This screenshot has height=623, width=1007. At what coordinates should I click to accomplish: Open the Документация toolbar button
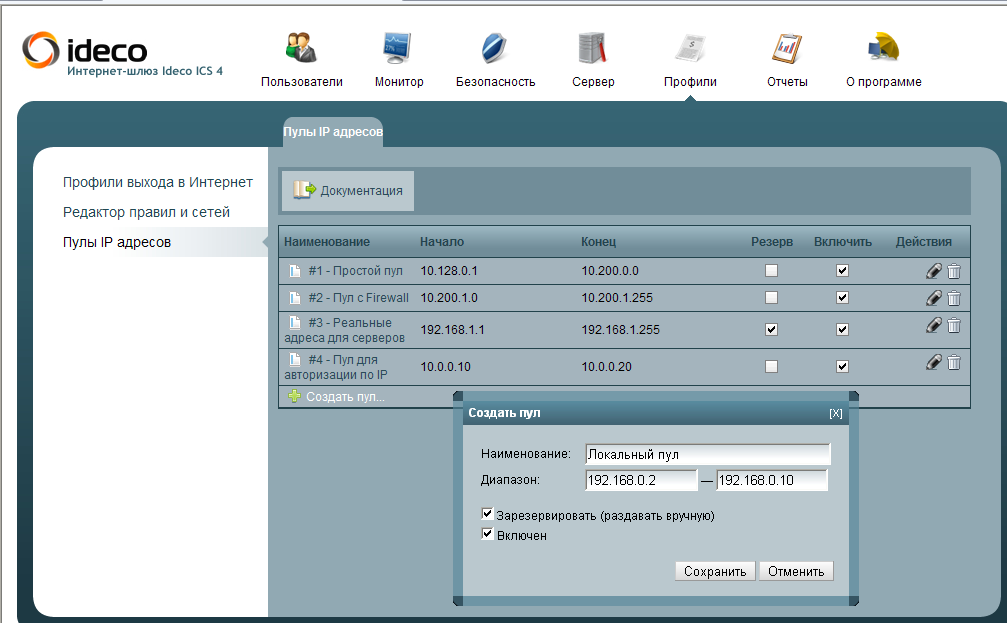tap(348, 190)
